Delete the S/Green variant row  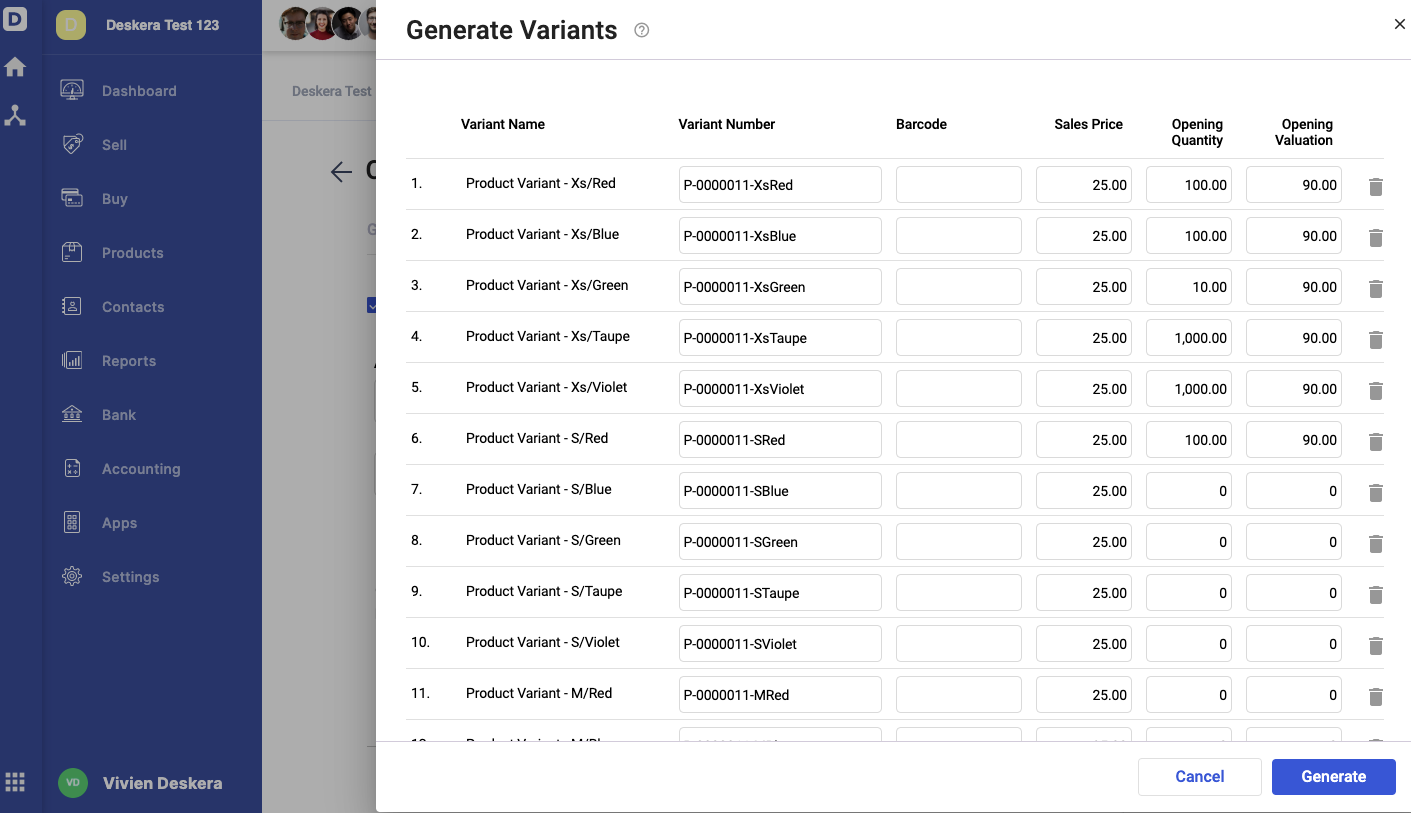1376,544
